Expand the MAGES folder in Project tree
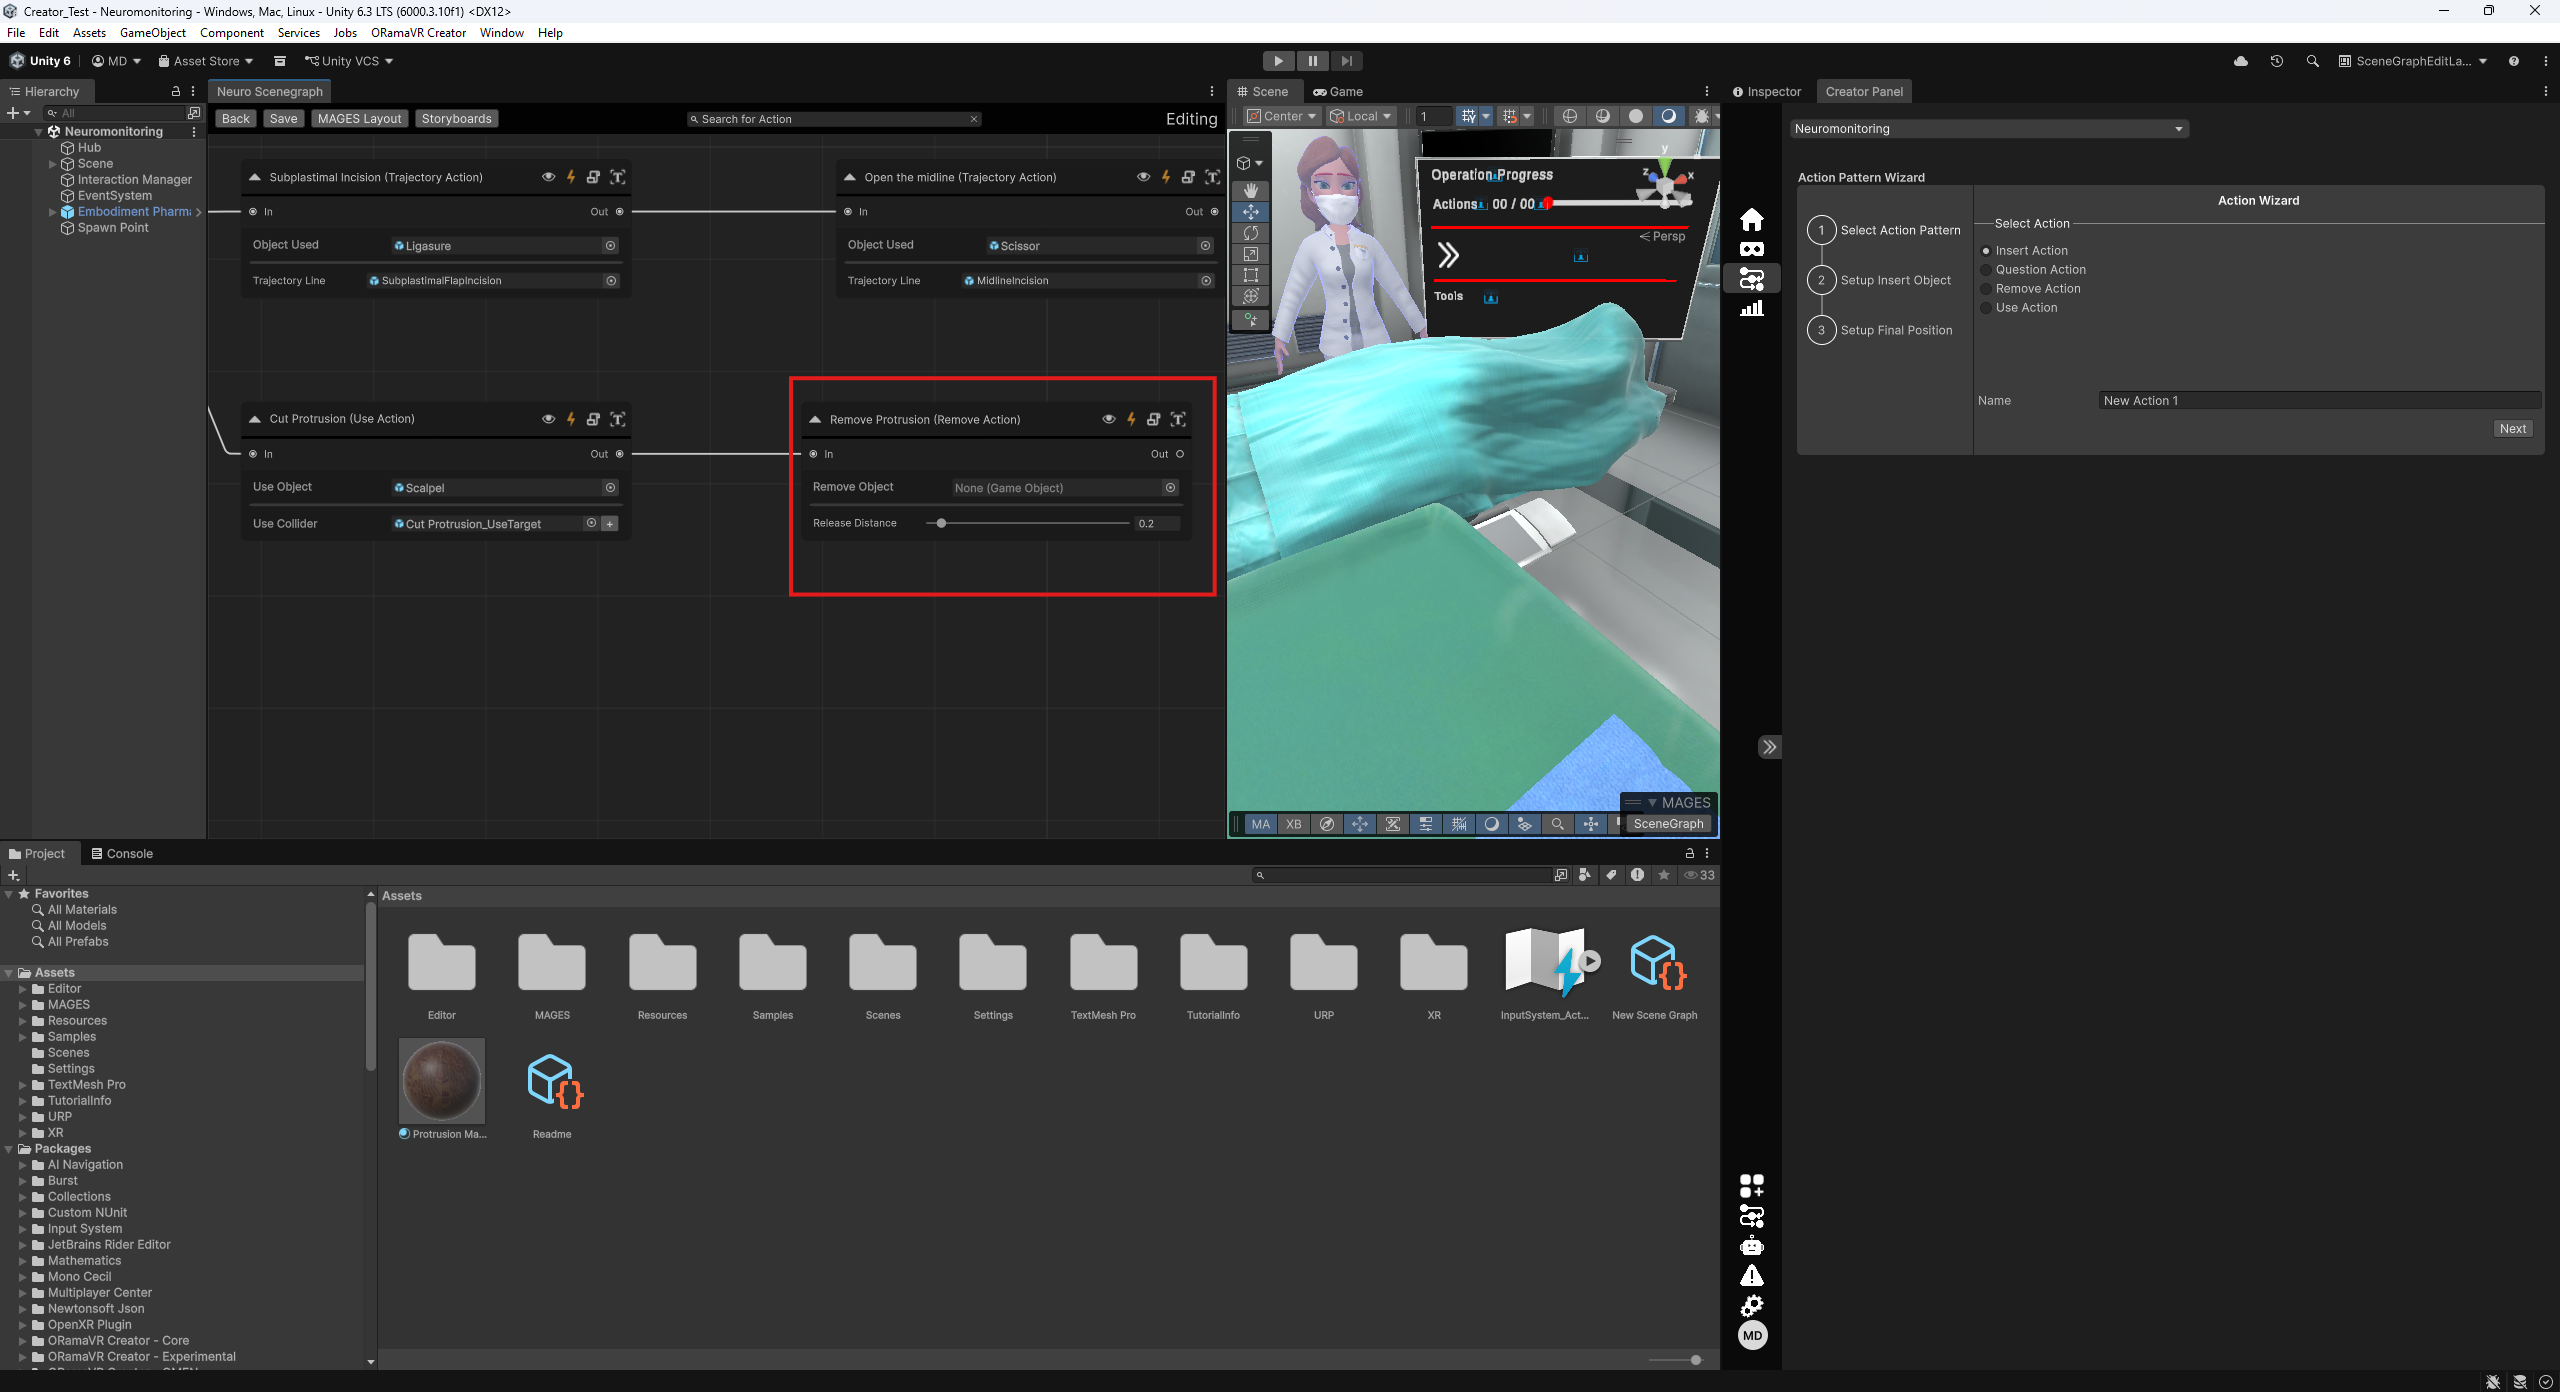2560x1392 pixels. pyautogui.click(x=23, y=1005)
